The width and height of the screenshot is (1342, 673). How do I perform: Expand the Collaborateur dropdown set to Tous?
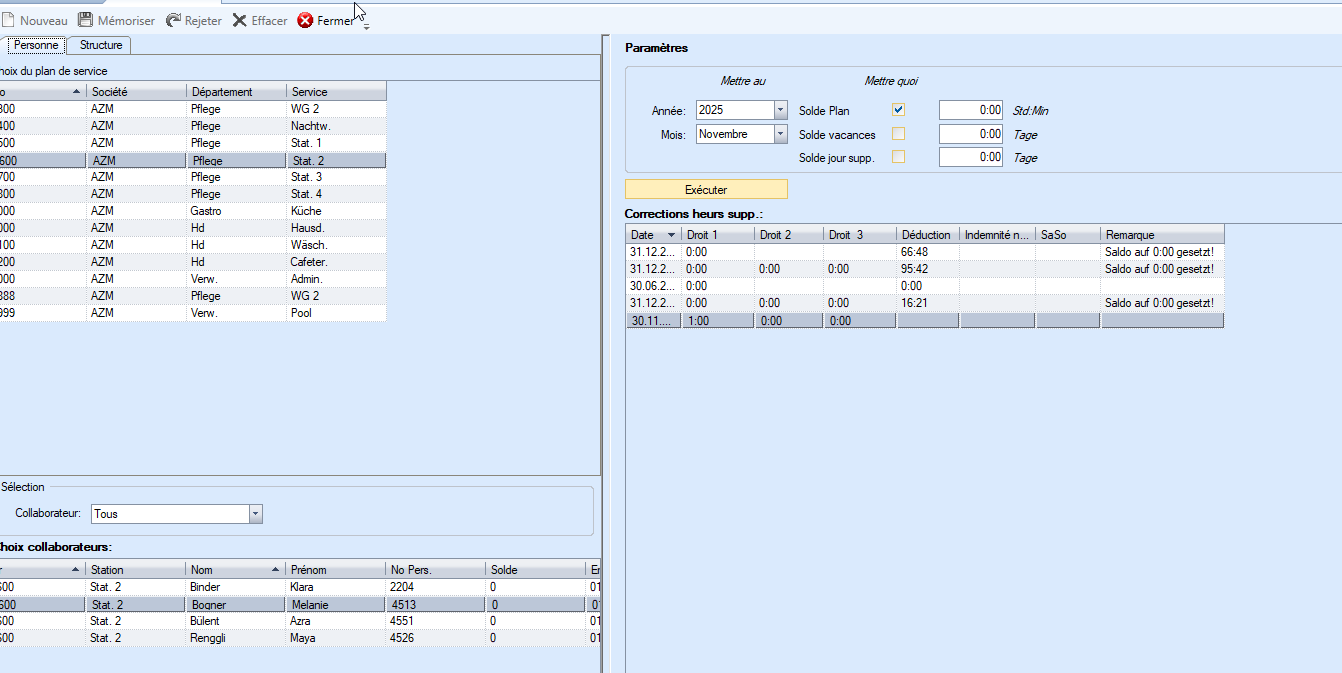point(255,514)
